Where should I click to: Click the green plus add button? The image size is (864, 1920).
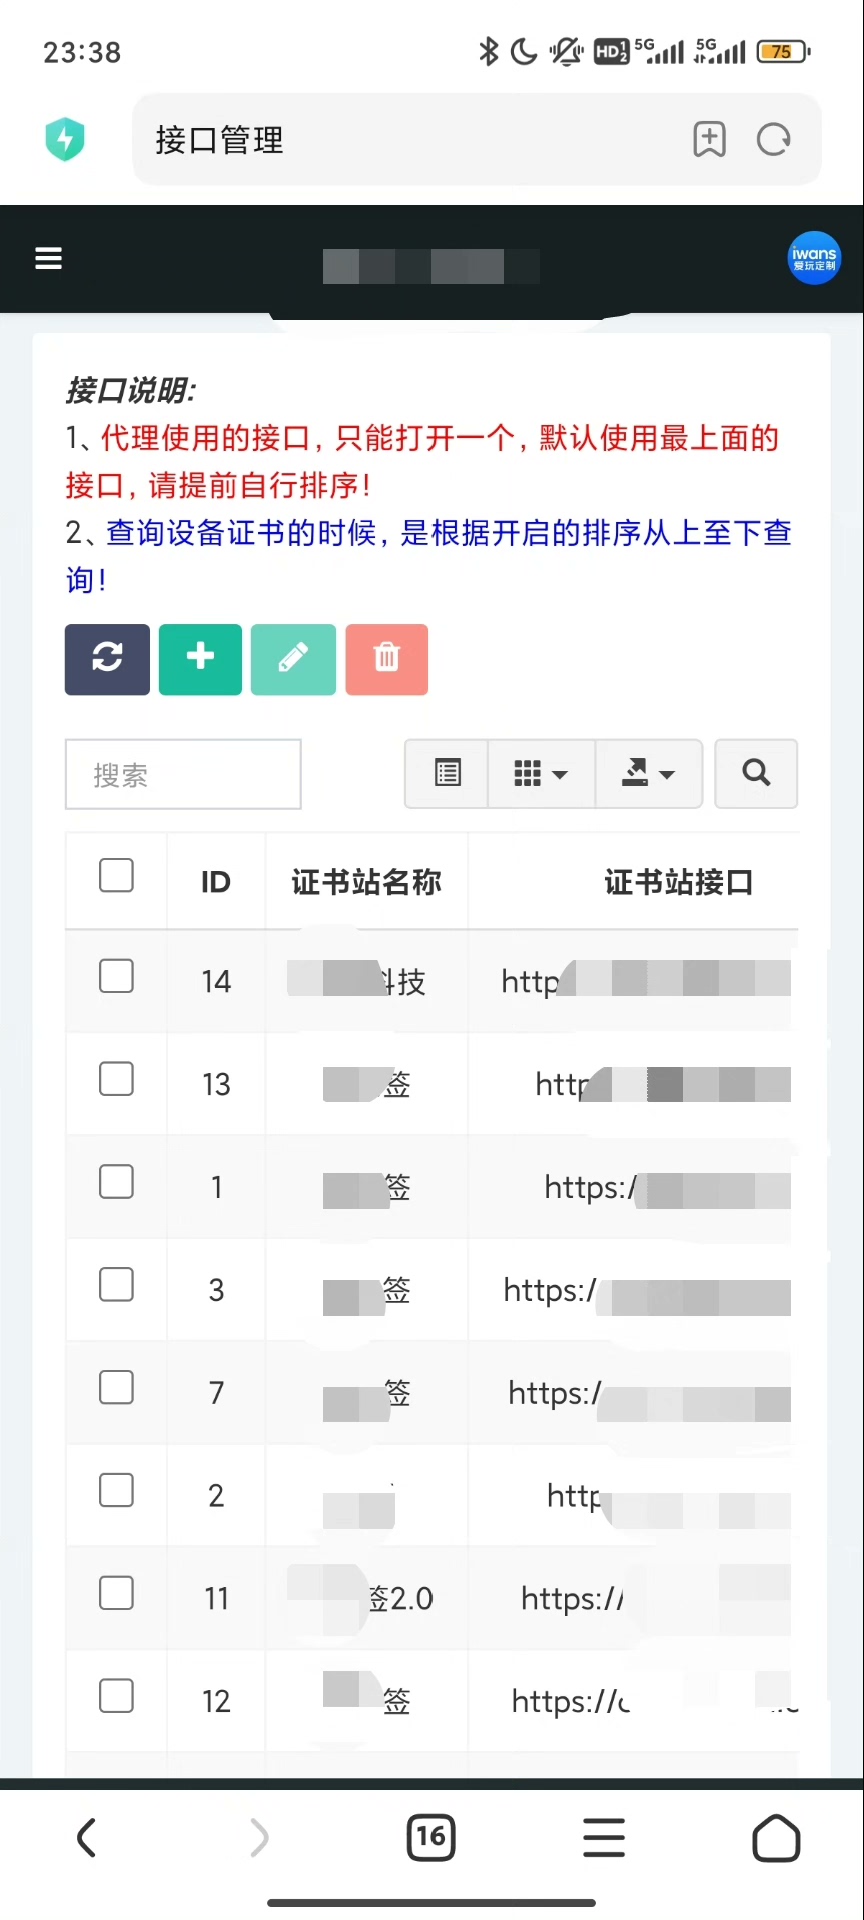pos(200,659)
